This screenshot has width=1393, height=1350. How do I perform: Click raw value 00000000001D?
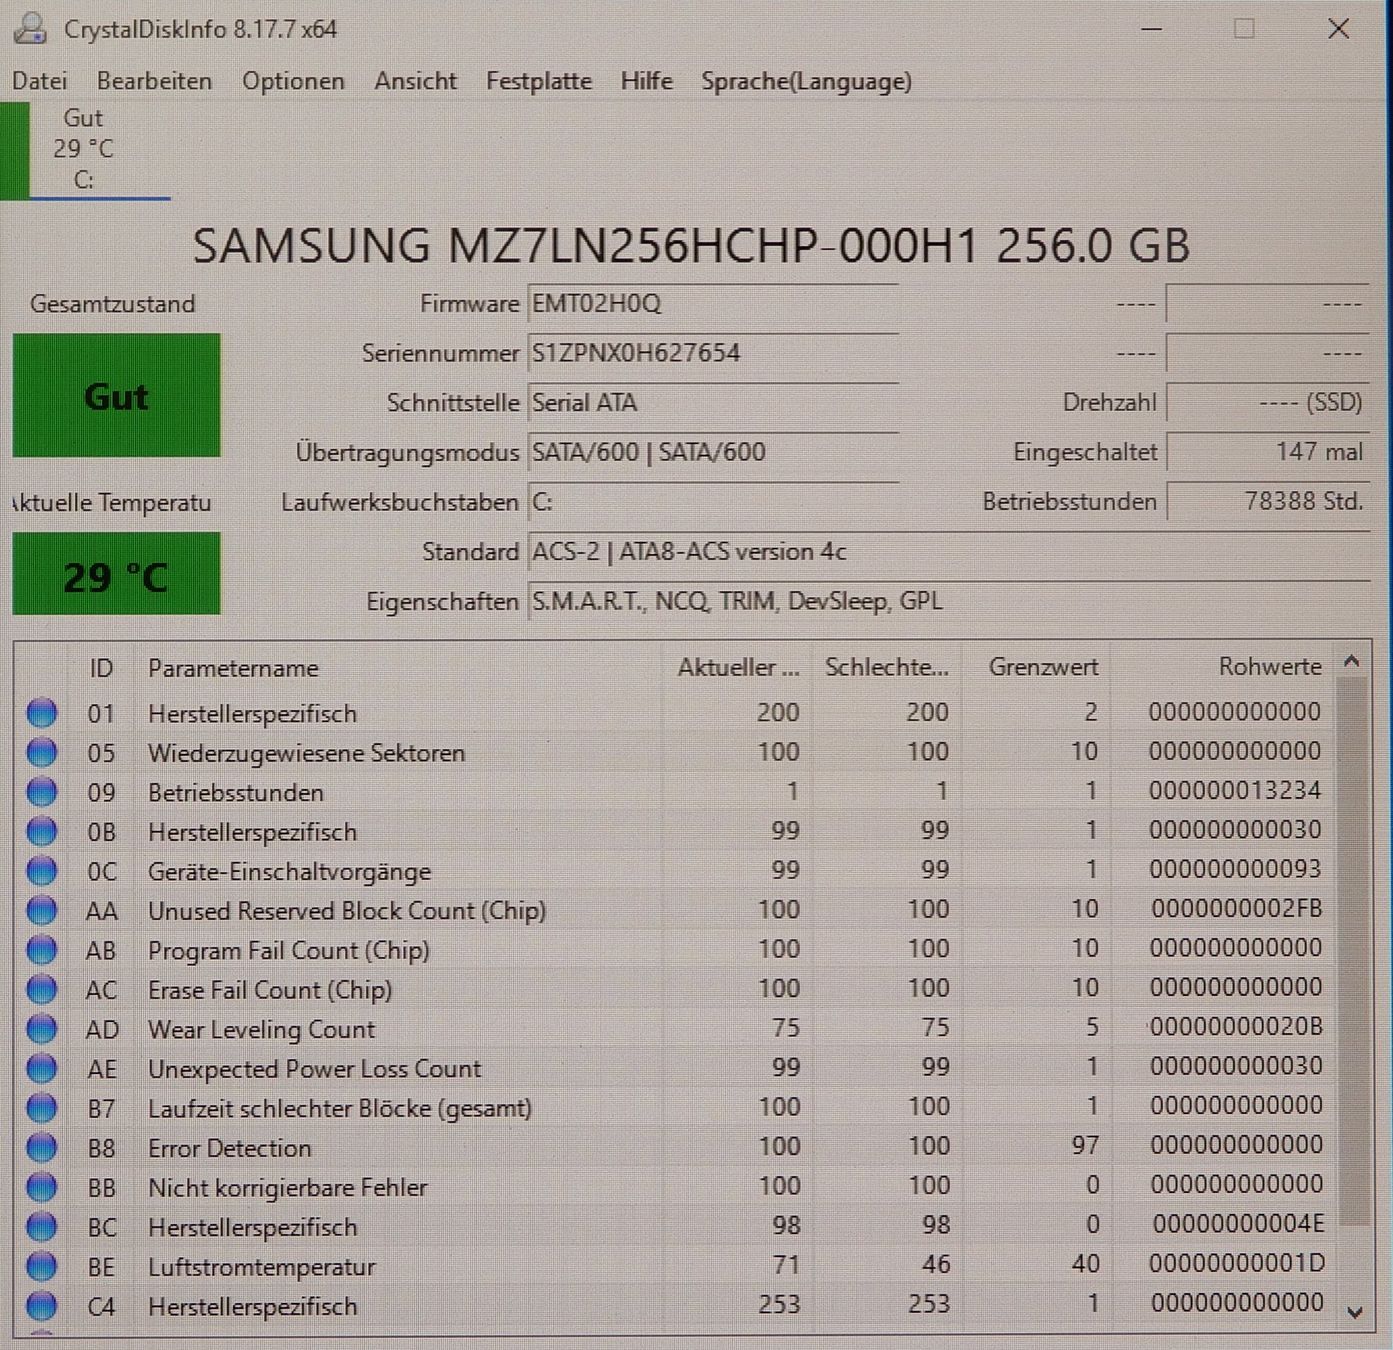pos(1237,1264)
